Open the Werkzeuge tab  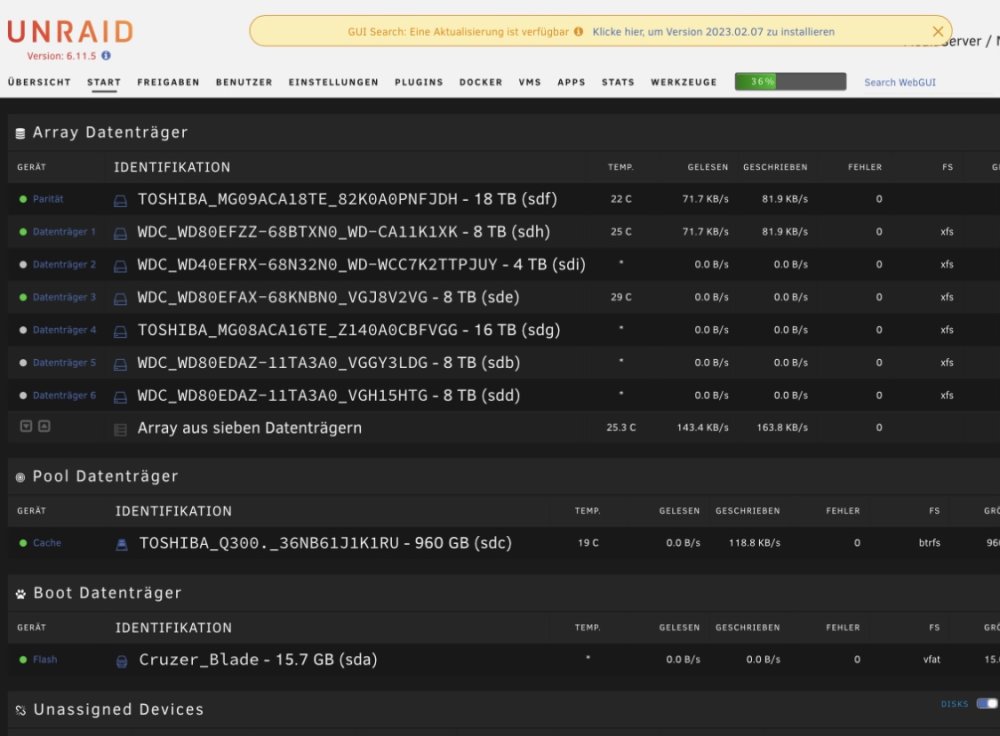click(x=684, y=82)
